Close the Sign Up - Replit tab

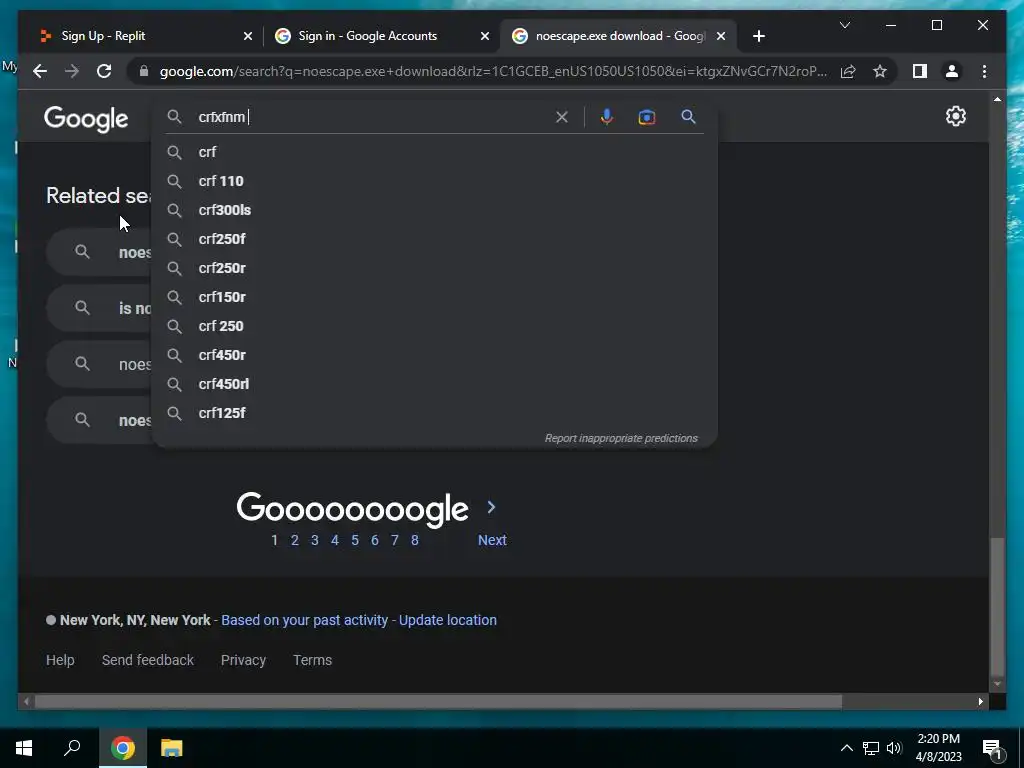[248, 36]
